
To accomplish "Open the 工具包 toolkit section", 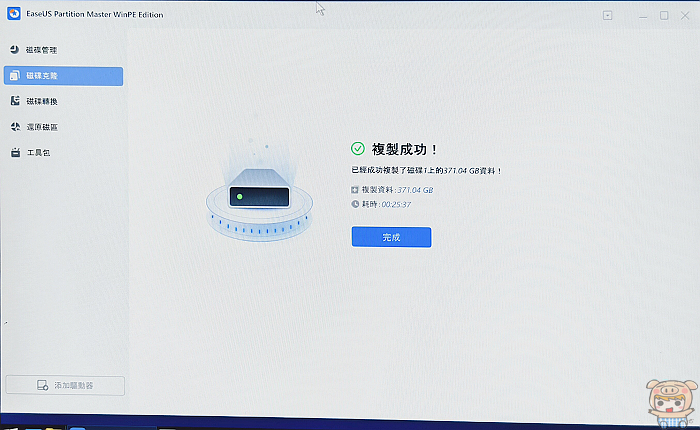I will pos(63,153).
